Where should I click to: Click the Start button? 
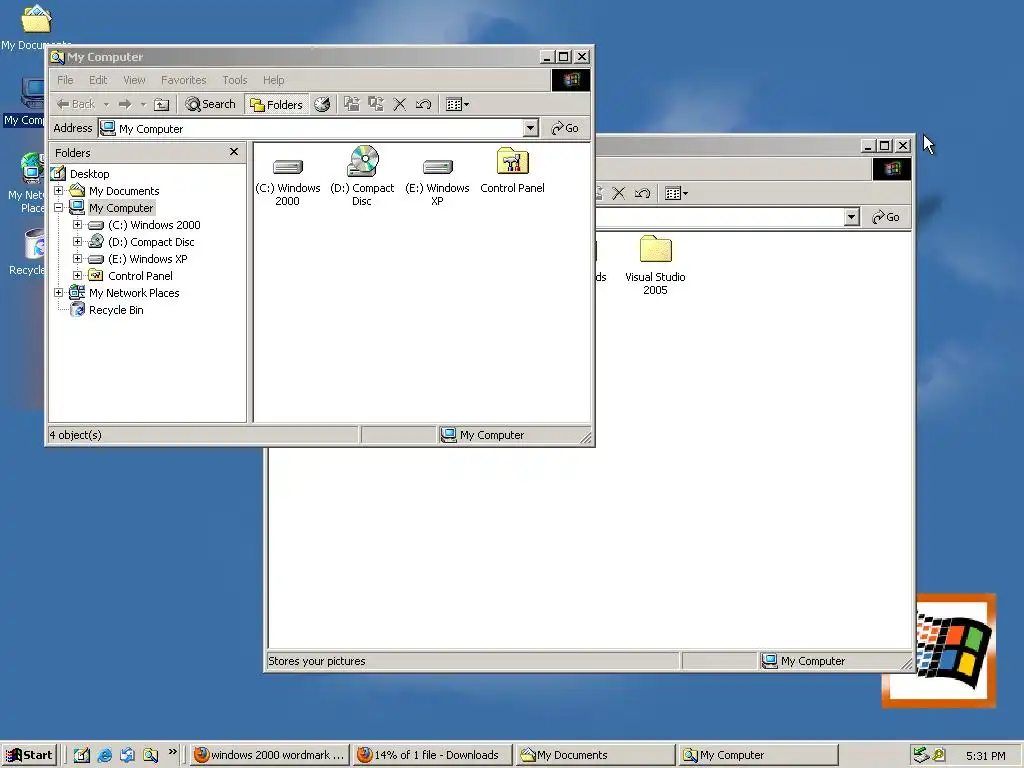coord(29,755)
